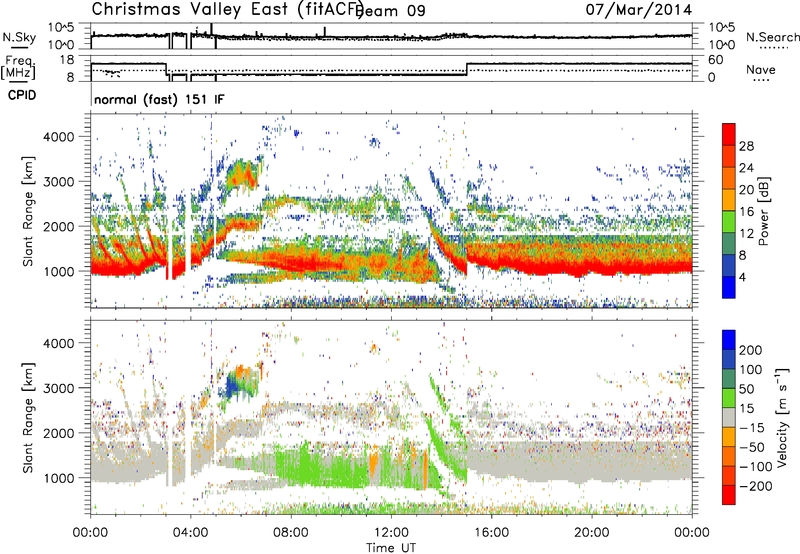The height and width of the screenshot is (554, 800).
Task: Click the 'Time UT' axis title
Action: tap(391, 547)
